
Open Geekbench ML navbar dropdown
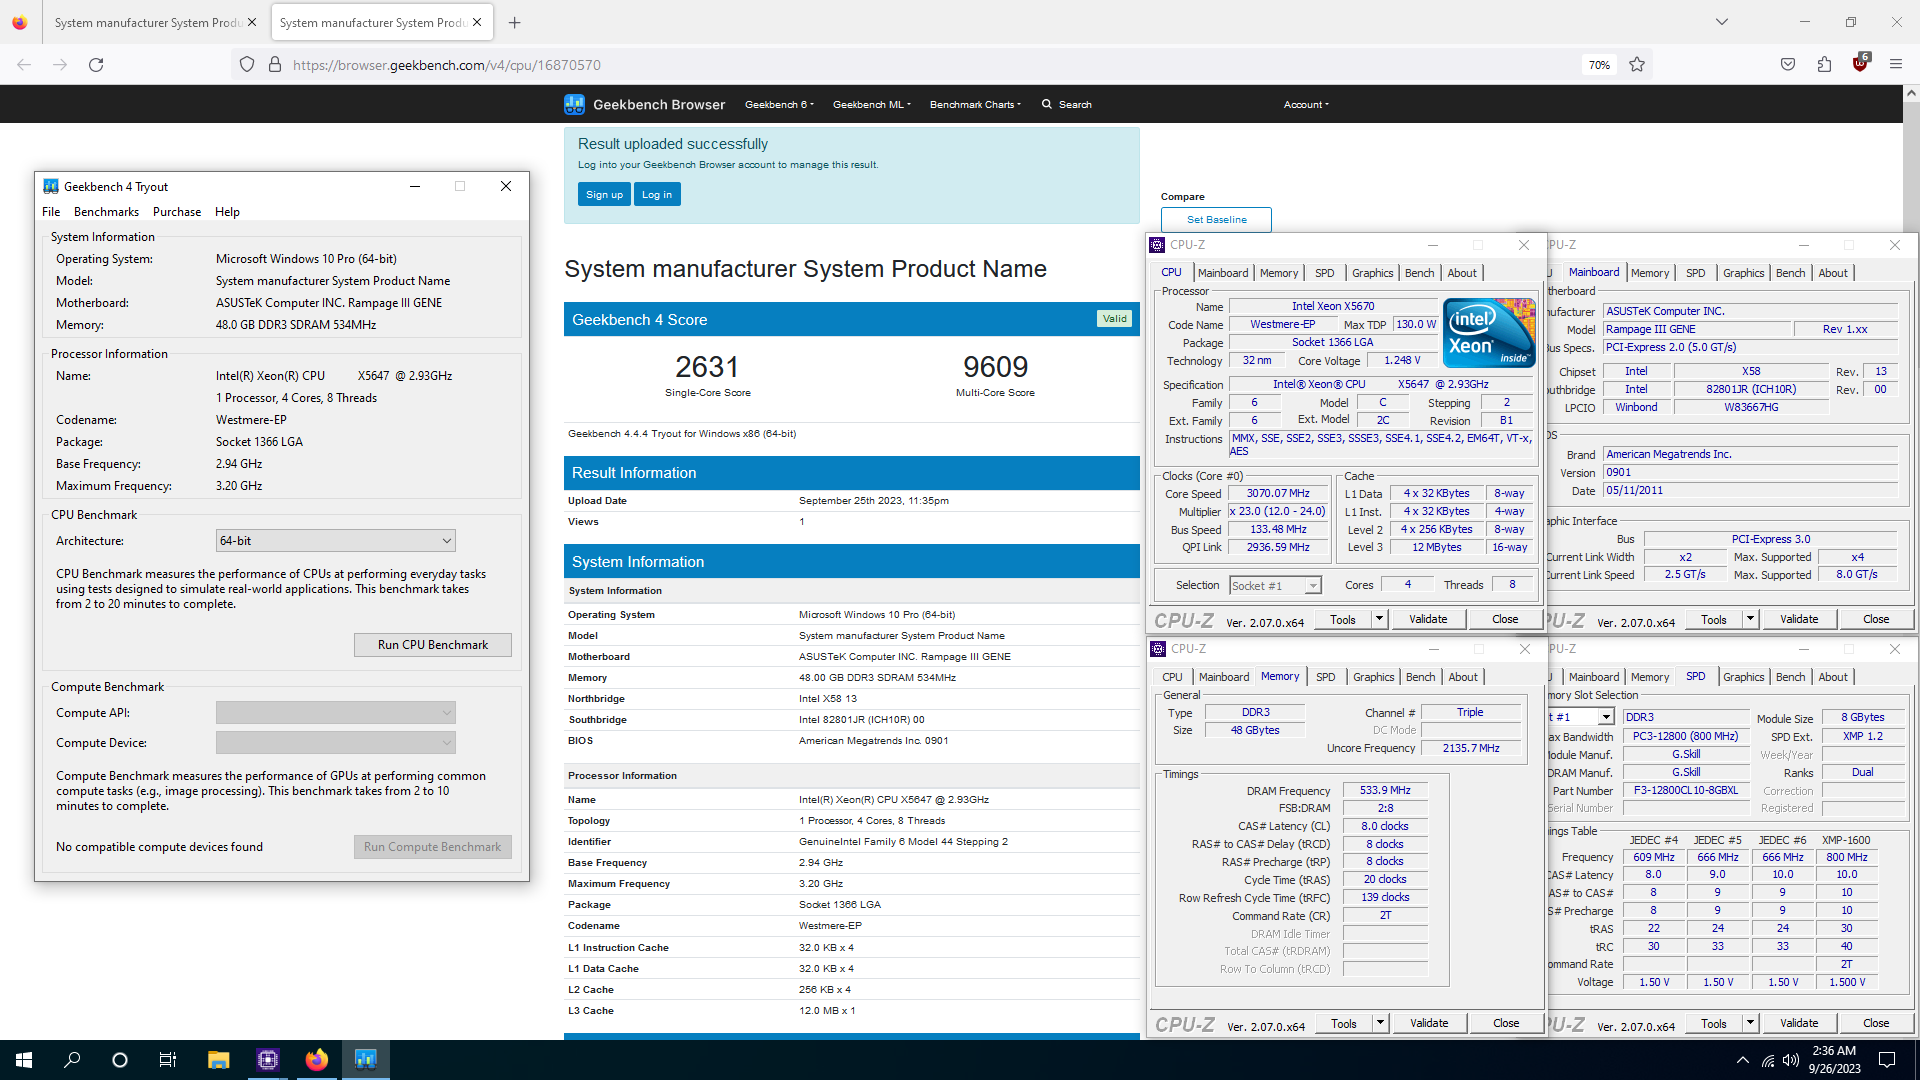(871, 104)
